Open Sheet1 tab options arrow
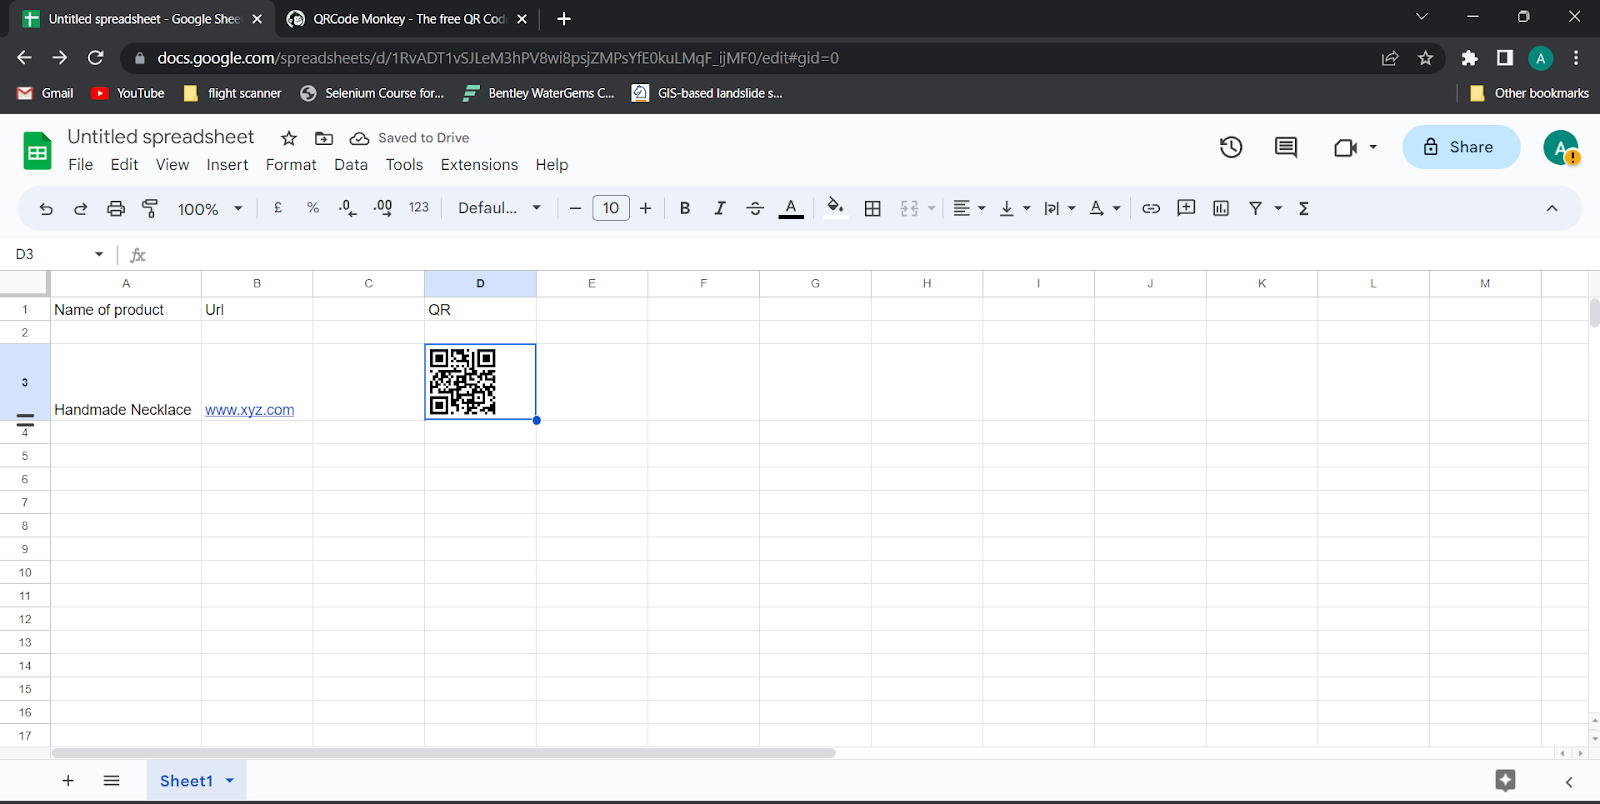Screen dimensions: 1600x804 [230, 780]
